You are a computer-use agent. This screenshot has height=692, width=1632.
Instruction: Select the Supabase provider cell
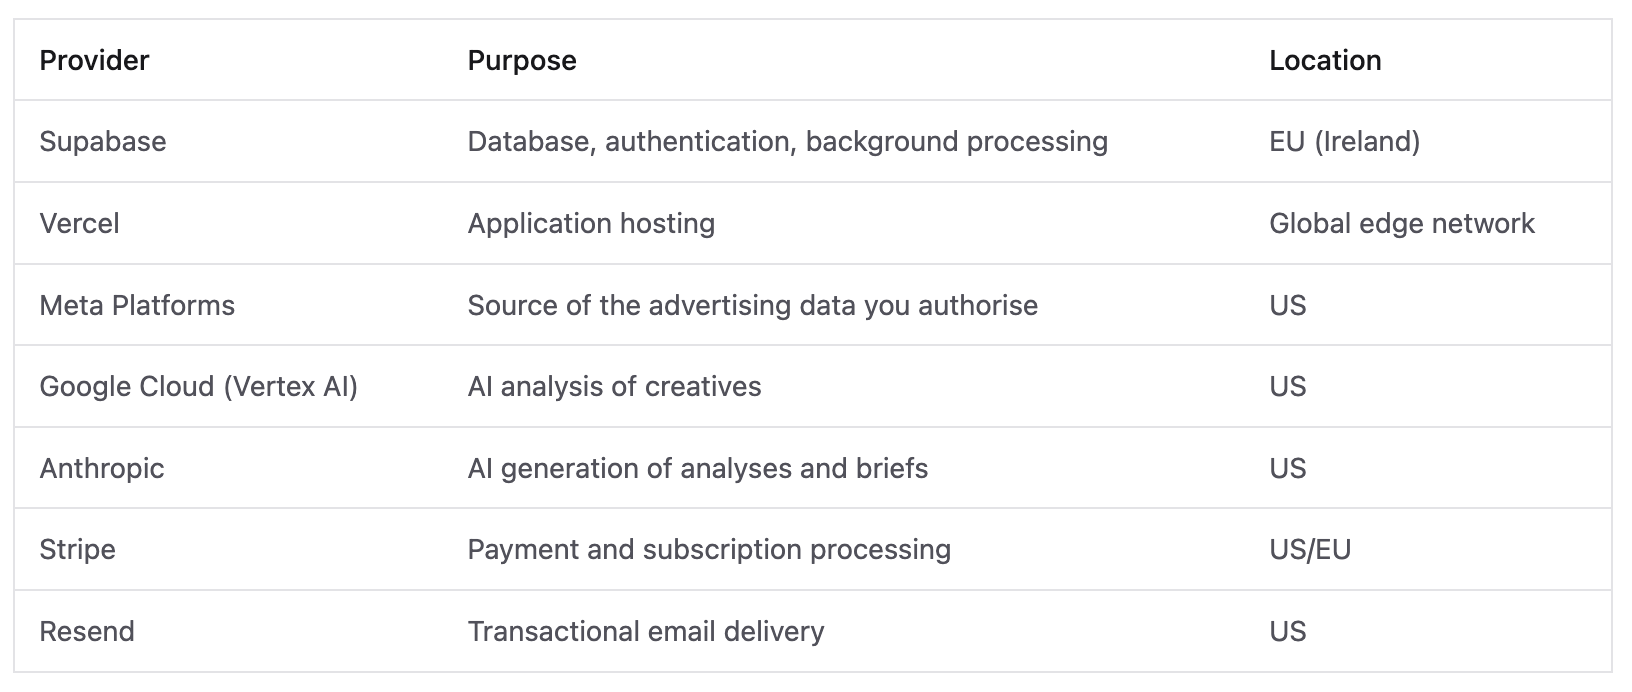pos(103,141)
